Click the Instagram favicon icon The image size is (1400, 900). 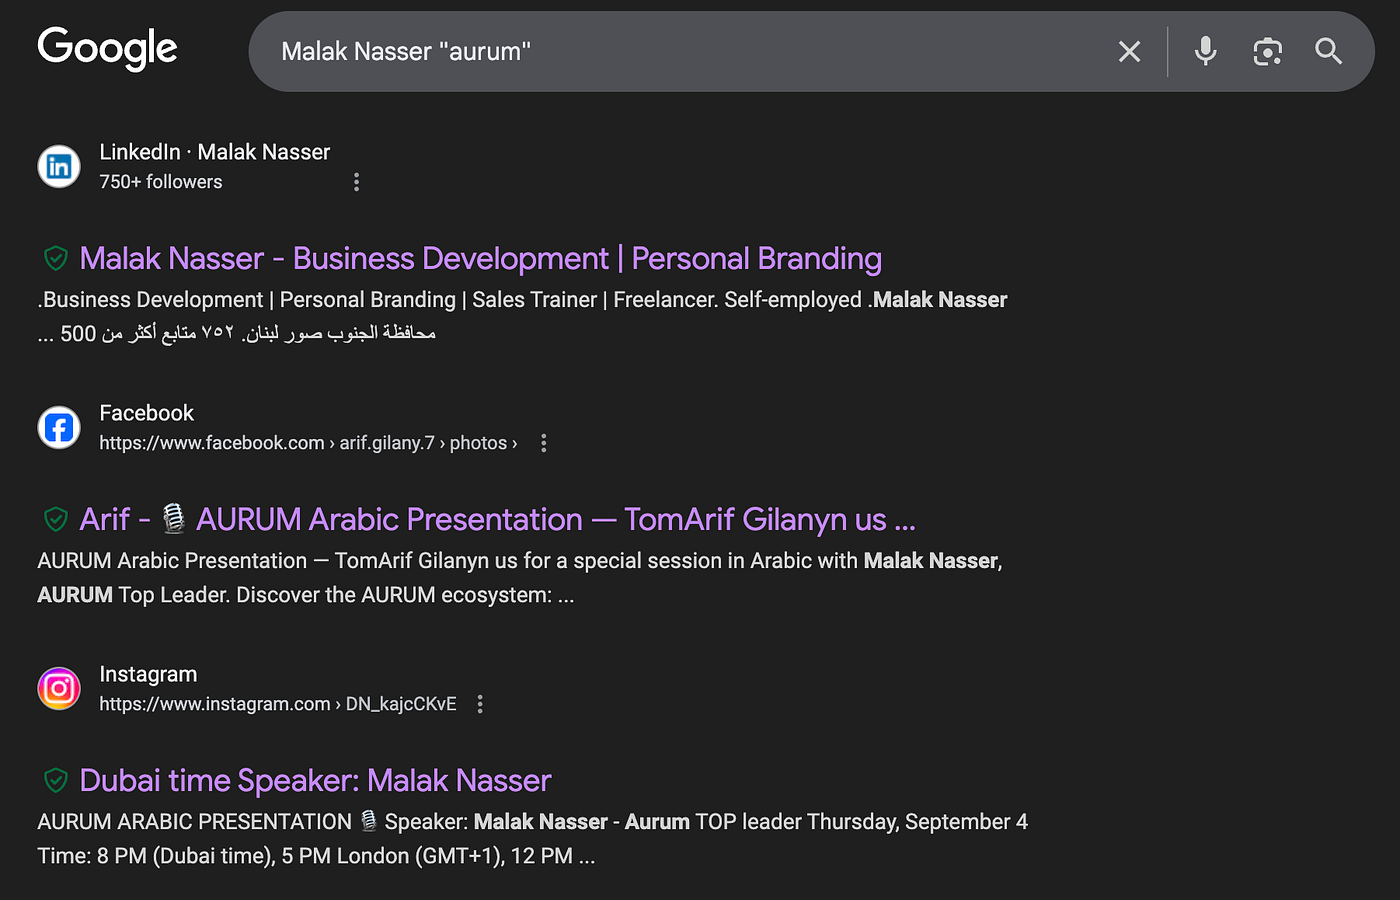click(59, 688)
